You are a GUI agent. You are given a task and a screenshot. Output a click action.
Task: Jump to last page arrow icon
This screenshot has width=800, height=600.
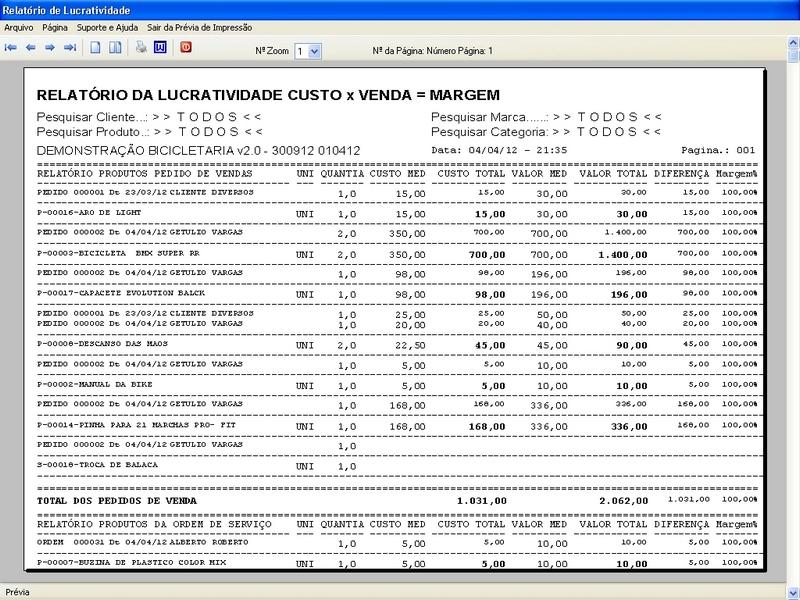tap(70, 48)
